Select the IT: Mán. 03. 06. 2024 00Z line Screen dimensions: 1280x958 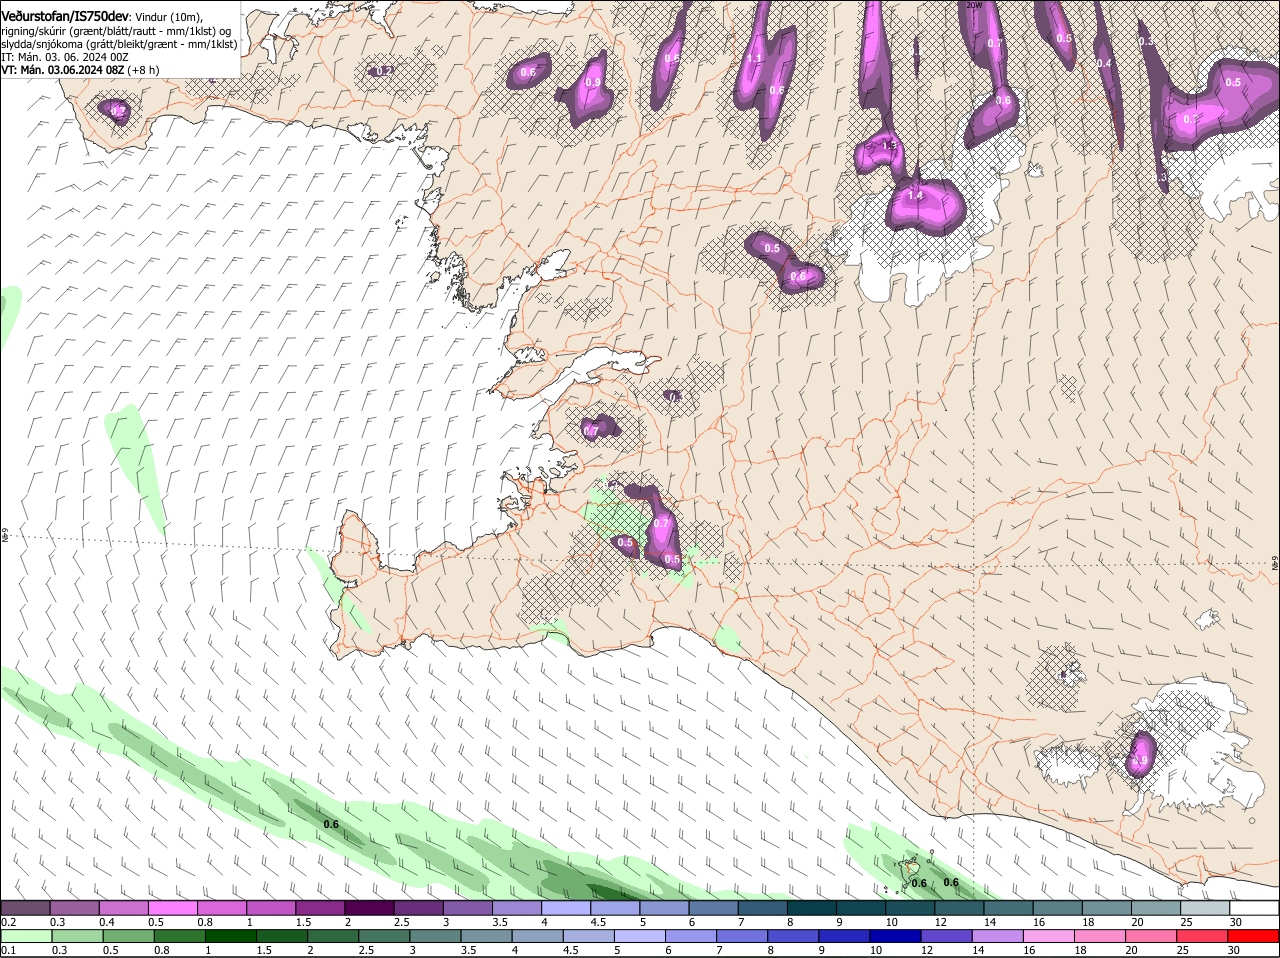65,58
